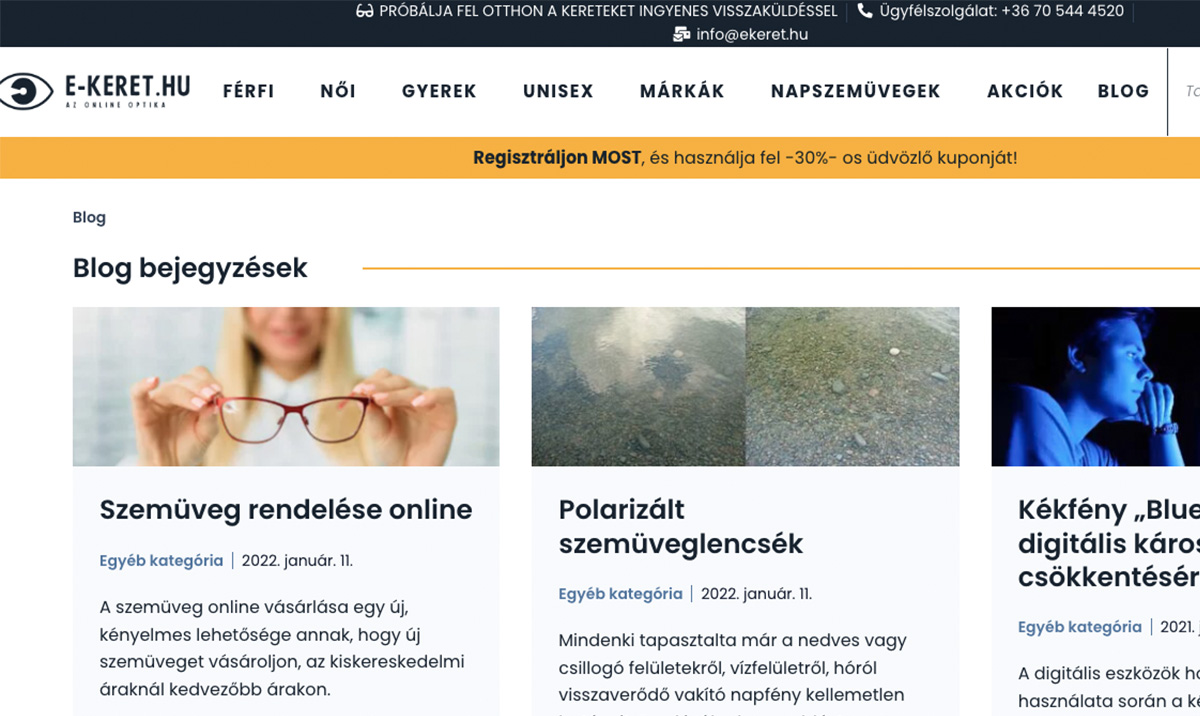Click the info@ekeret.hu email link
The width and height of the screenshot is (1200, 716).
point(752,34)
